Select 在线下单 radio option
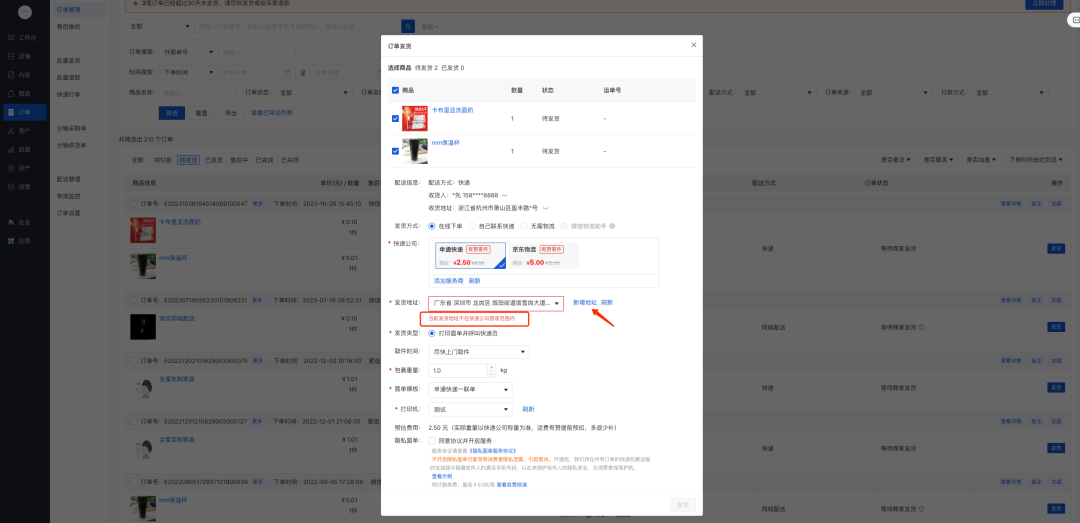The image size is (1080, 523). pos(432,226)
